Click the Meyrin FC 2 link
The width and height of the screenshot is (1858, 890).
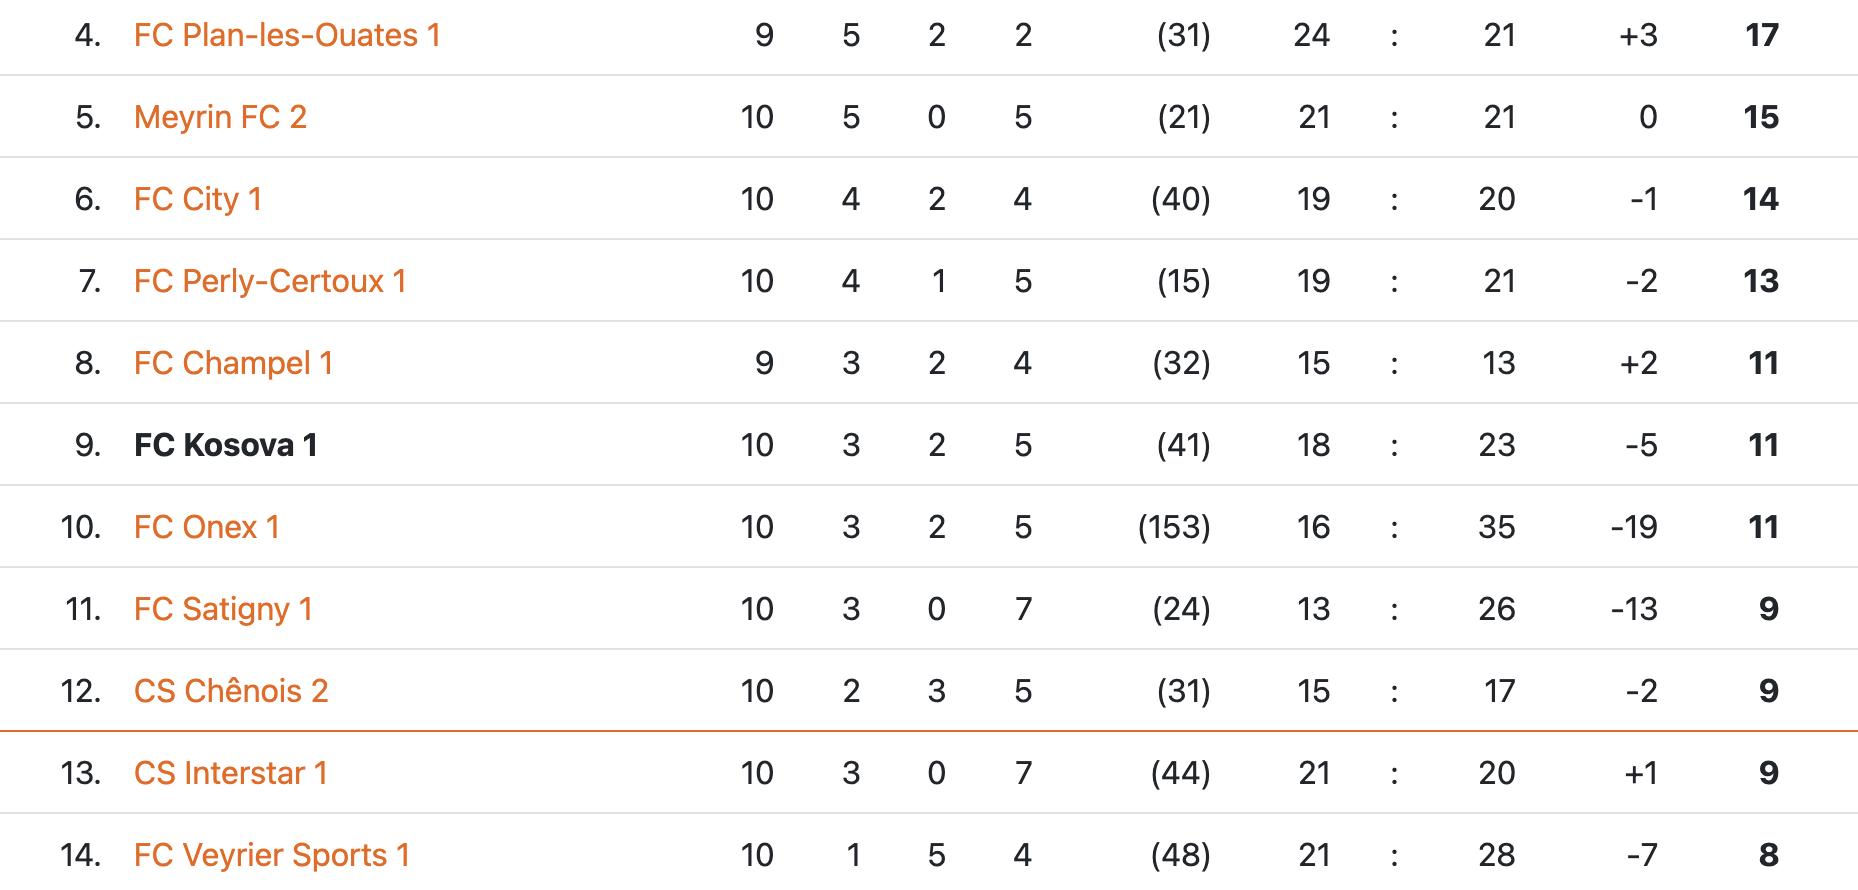point(220,118)
